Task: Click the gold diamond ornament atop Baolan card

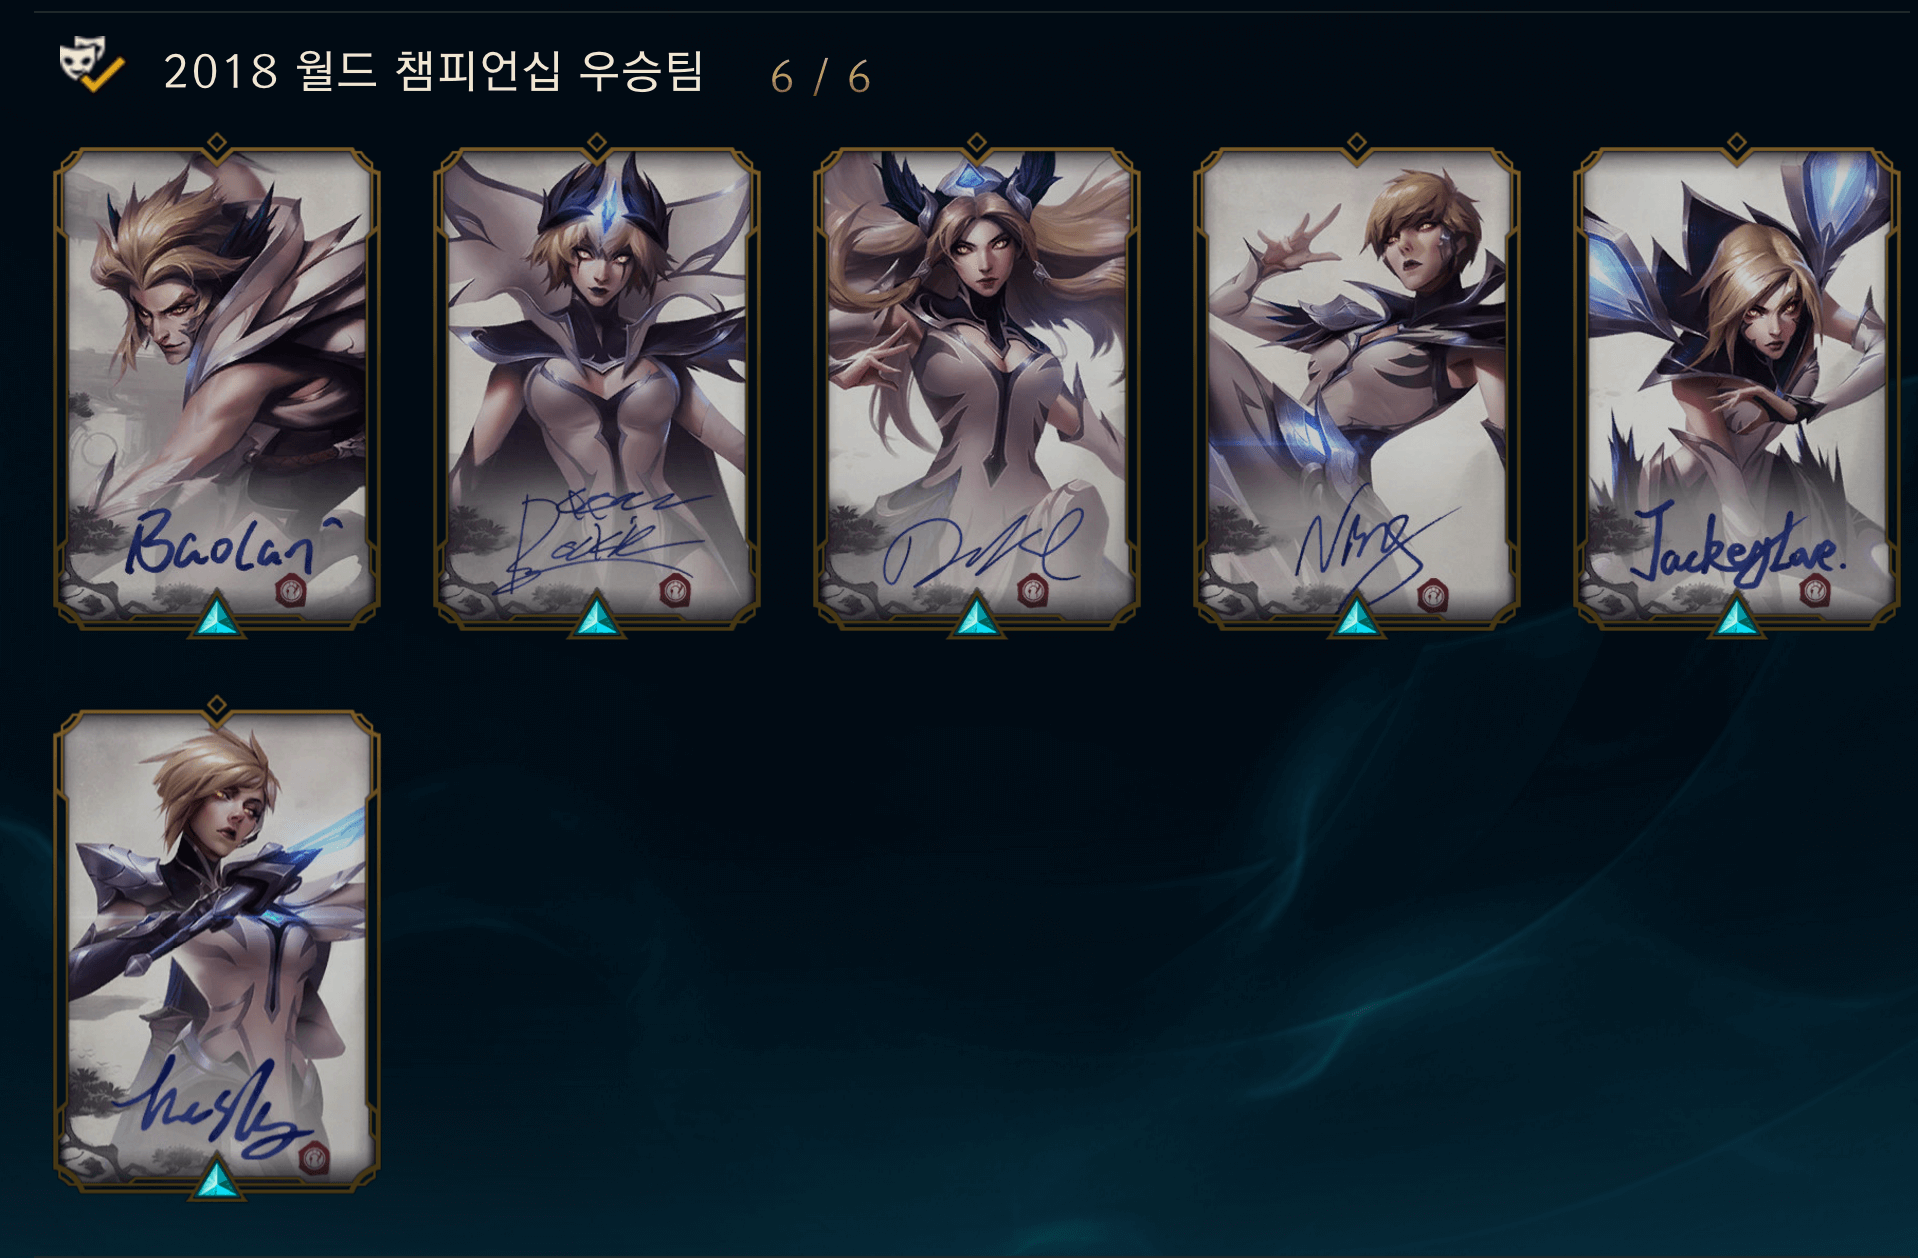Action: point(217,143)
